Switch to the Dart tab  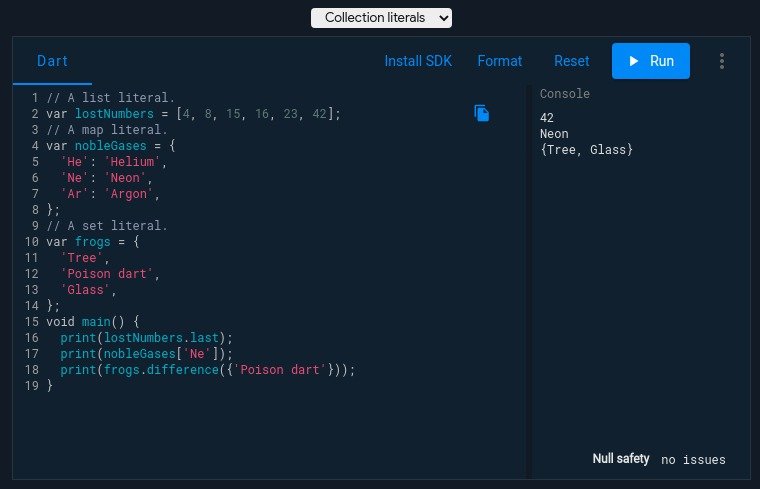tap(52, 61)
